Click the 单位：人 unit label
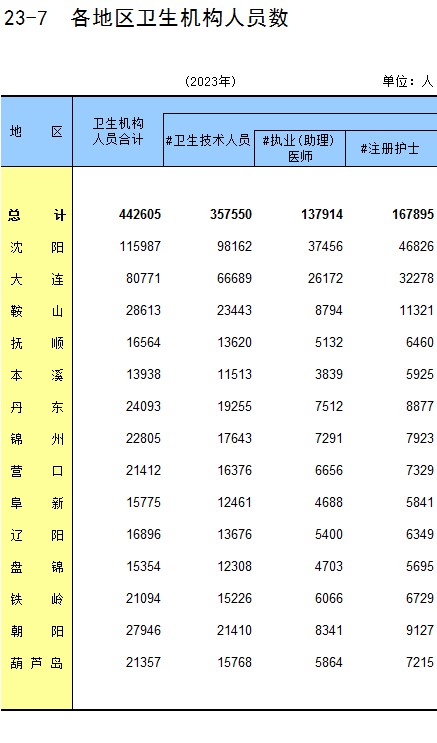 point(408,81)
